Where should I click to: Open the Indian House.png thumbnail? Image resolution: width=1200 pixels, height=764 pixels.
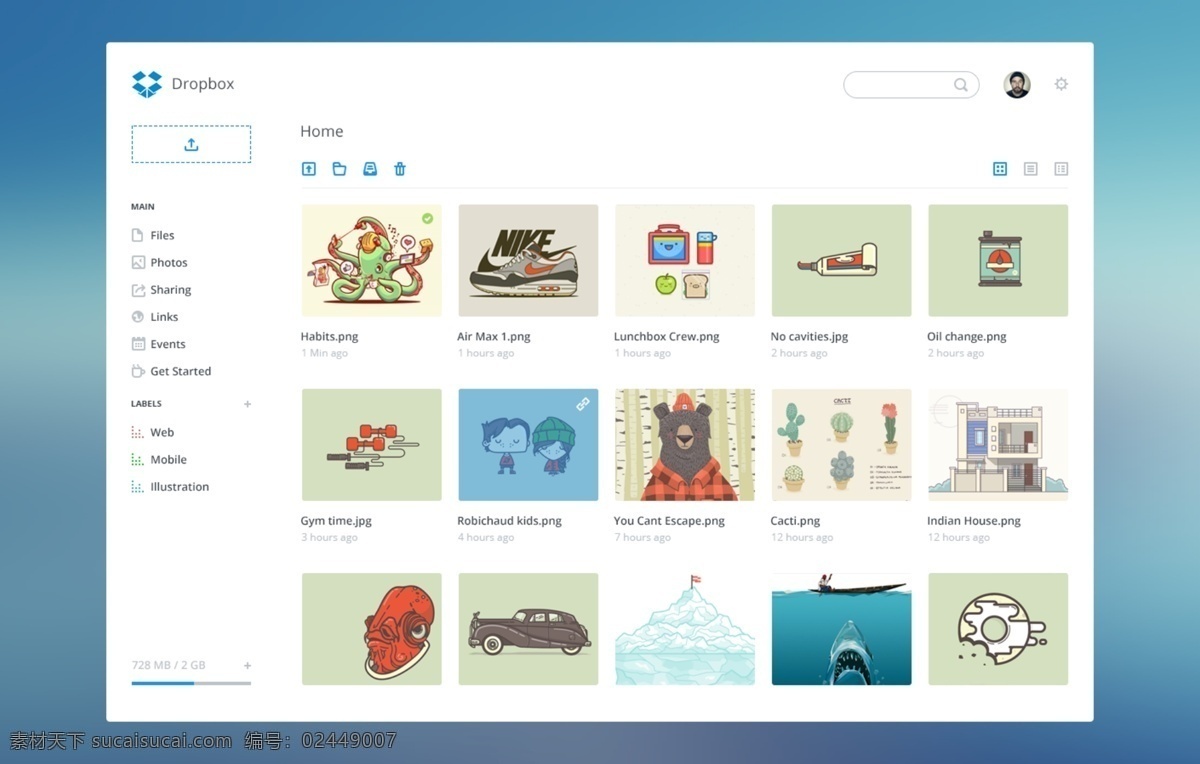[x=998, y=445]
